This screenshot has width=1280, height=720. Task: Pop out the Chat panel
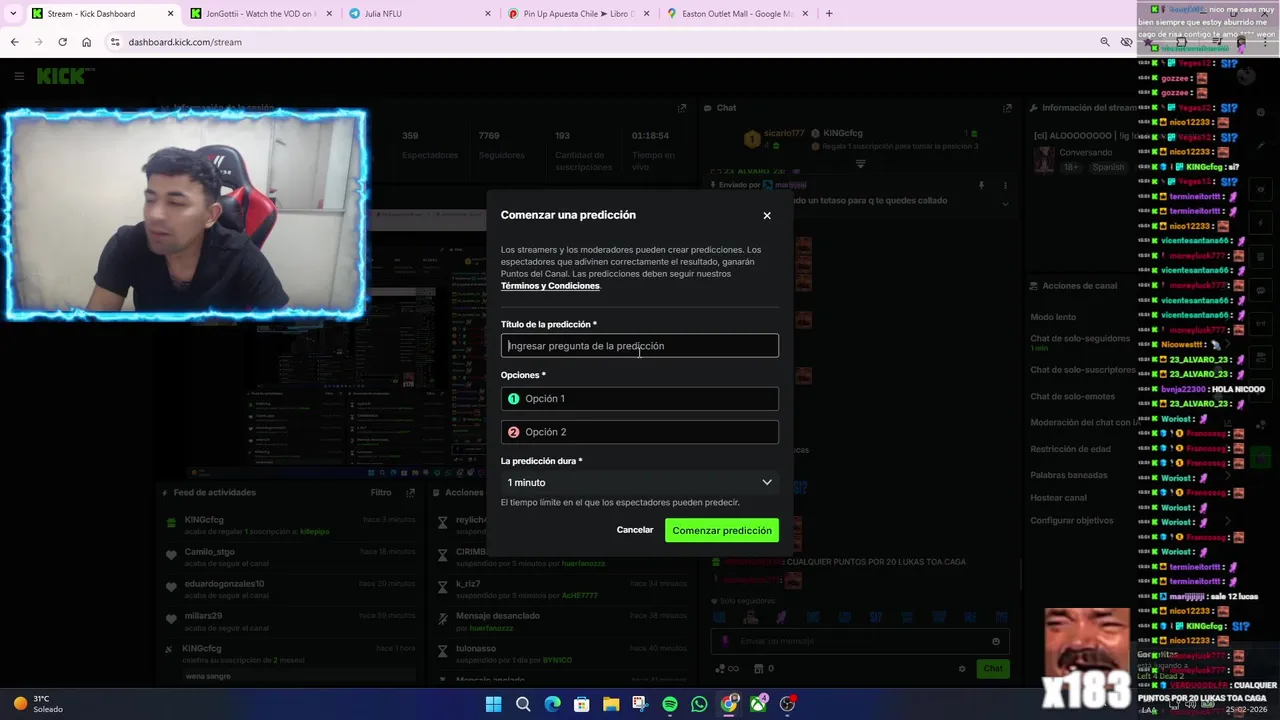[x=1007, y=108]
